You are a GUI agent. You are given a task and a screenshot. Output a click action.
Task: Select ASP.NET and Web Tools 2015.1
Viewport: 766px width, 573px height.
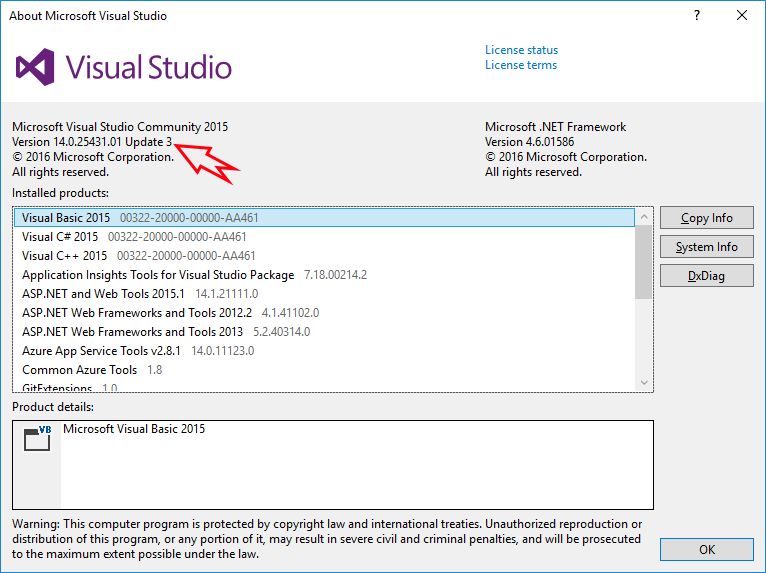coord(103,294)
